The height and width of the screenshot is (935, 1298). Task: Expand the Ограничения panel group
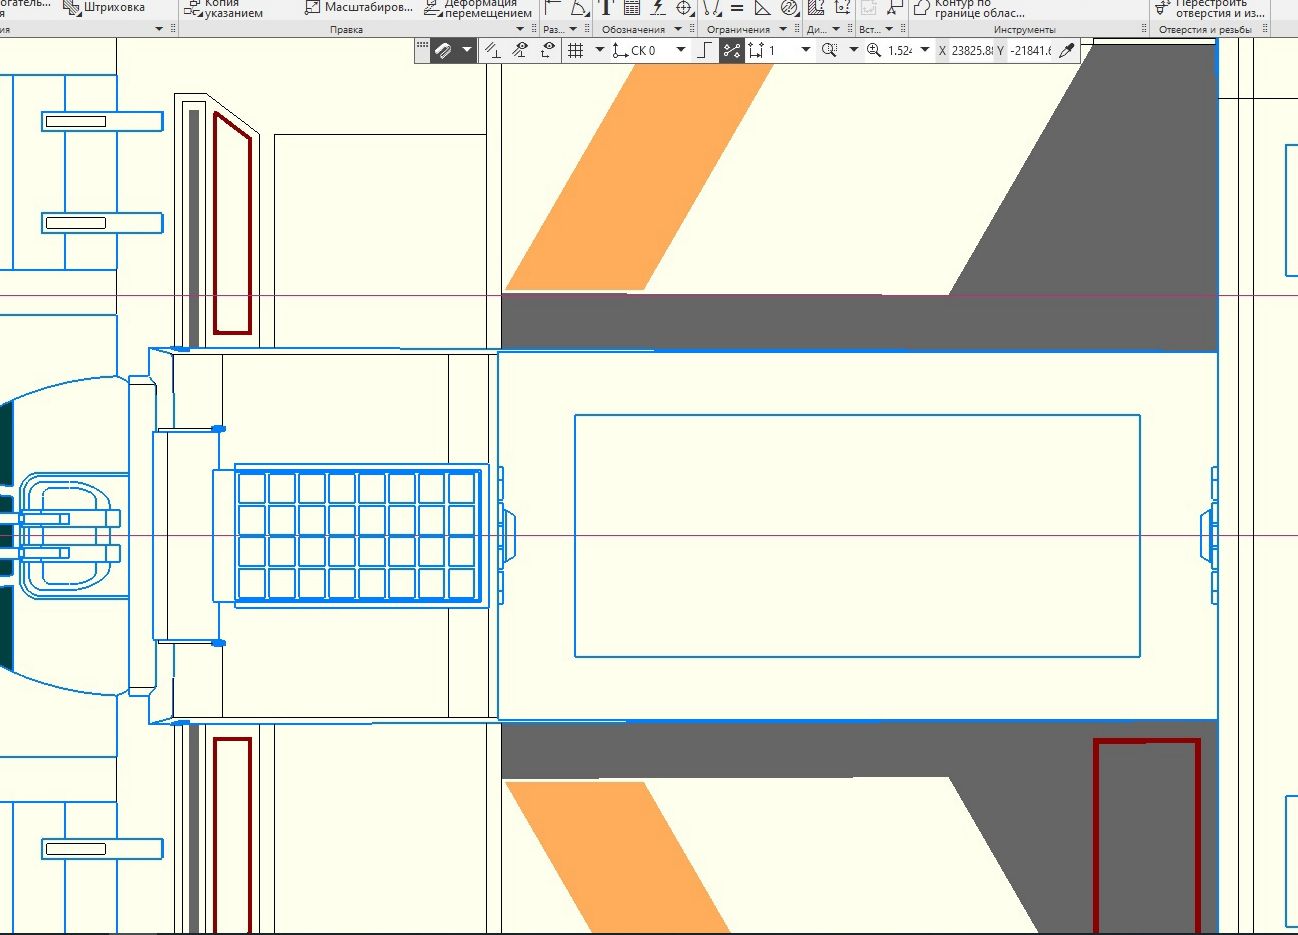coord(783,29)
